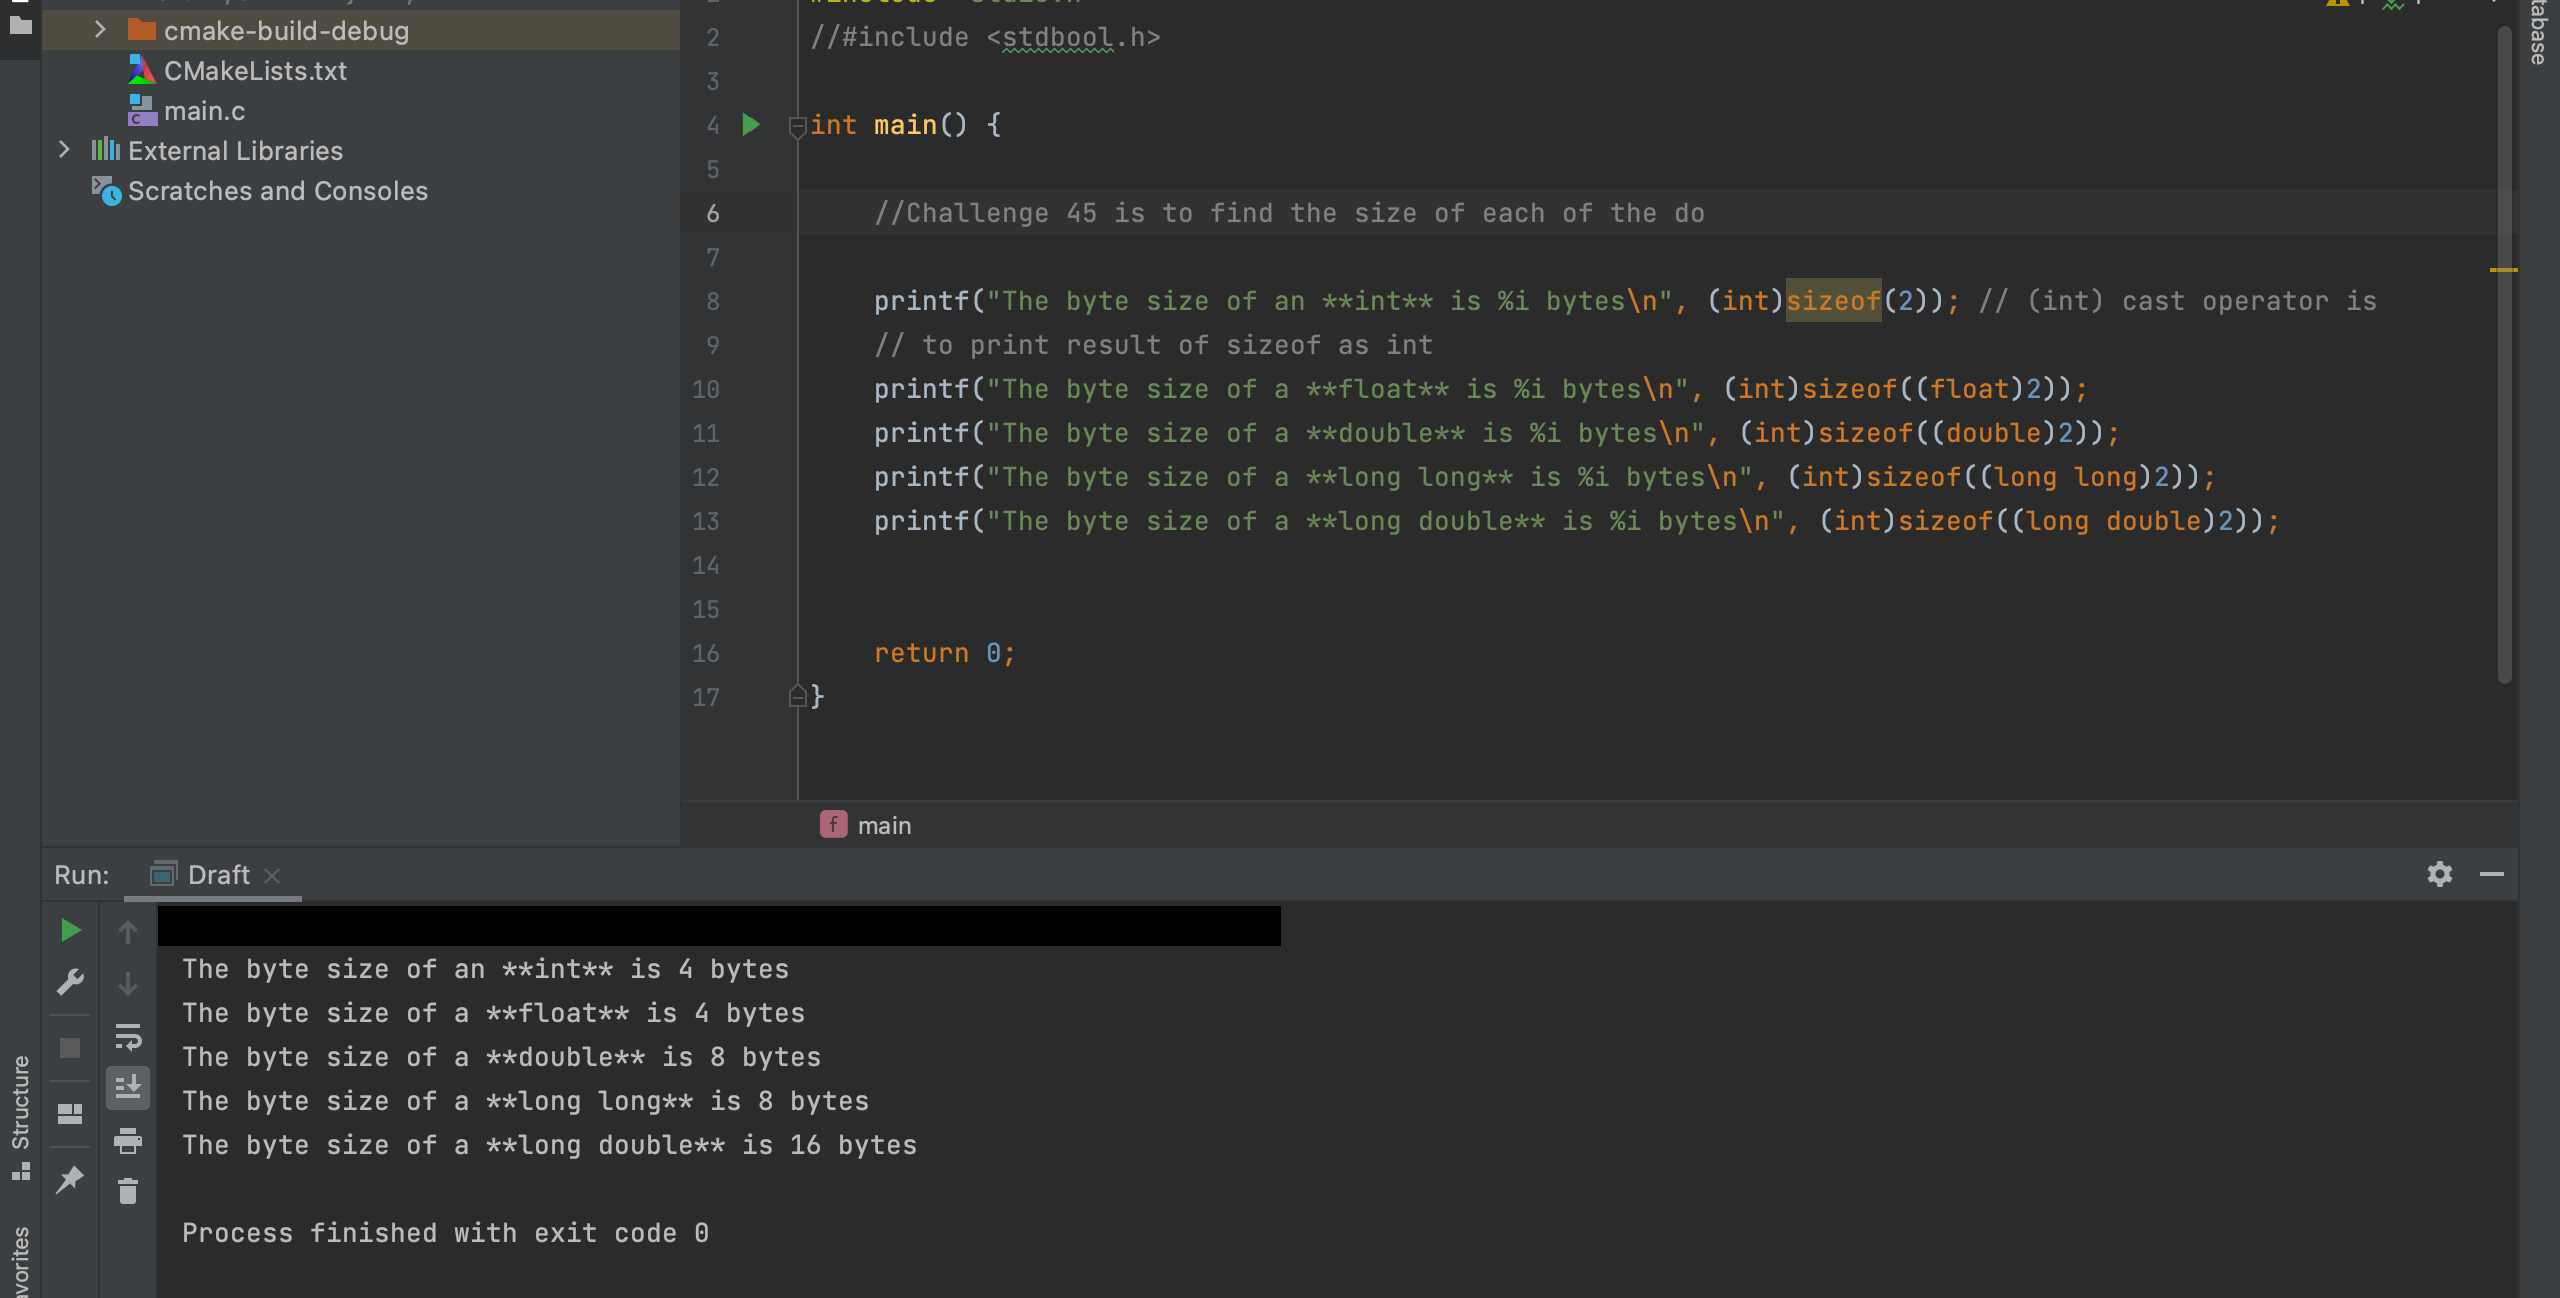This screenshot has height=1298, width=2560.
Task: Toggle soft-wrap in console output
Action: click(128, 1037)
